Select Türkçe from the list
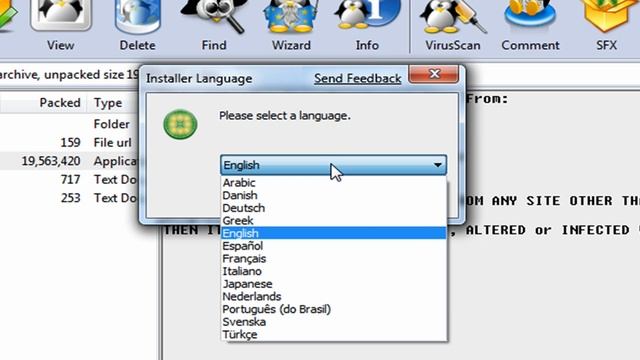Image resolution: width=640 pixels, height=360 pixels. click(x=333, y=334)
